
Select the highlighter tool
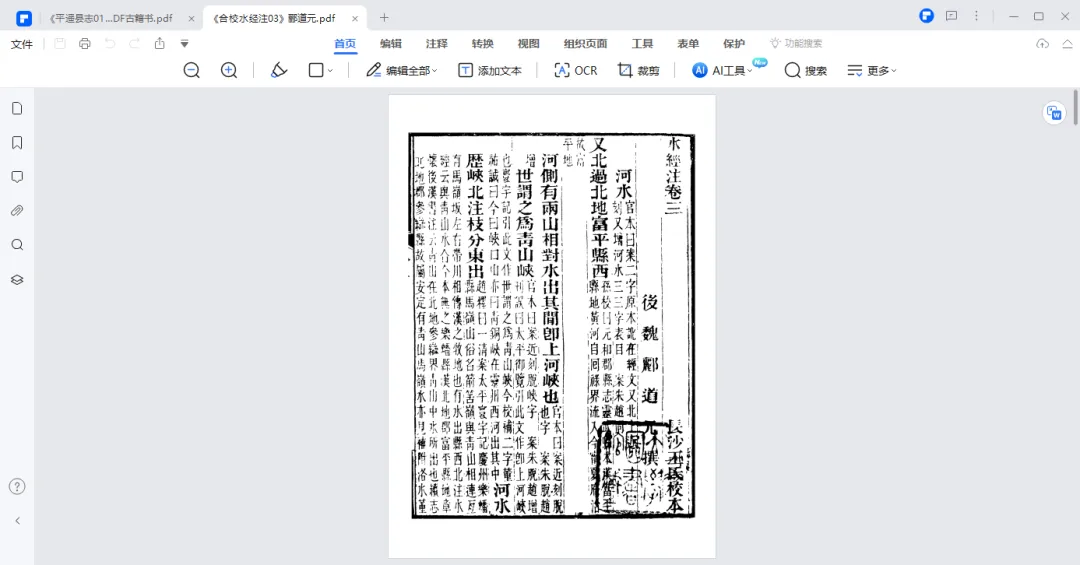click(279, 70)
